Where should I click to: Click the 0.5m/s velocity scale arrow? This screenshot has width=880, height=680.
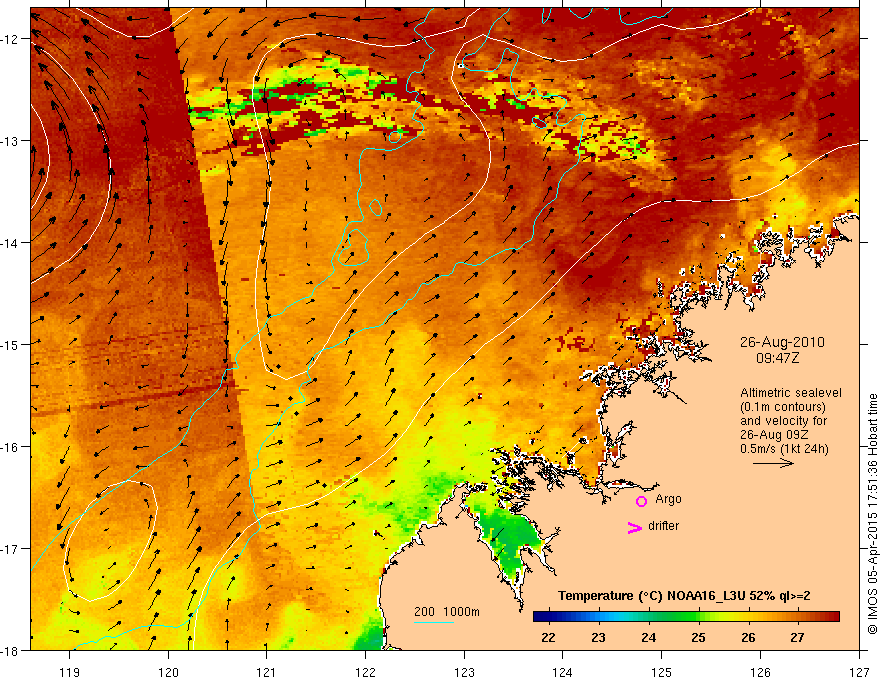pos(773,463)
